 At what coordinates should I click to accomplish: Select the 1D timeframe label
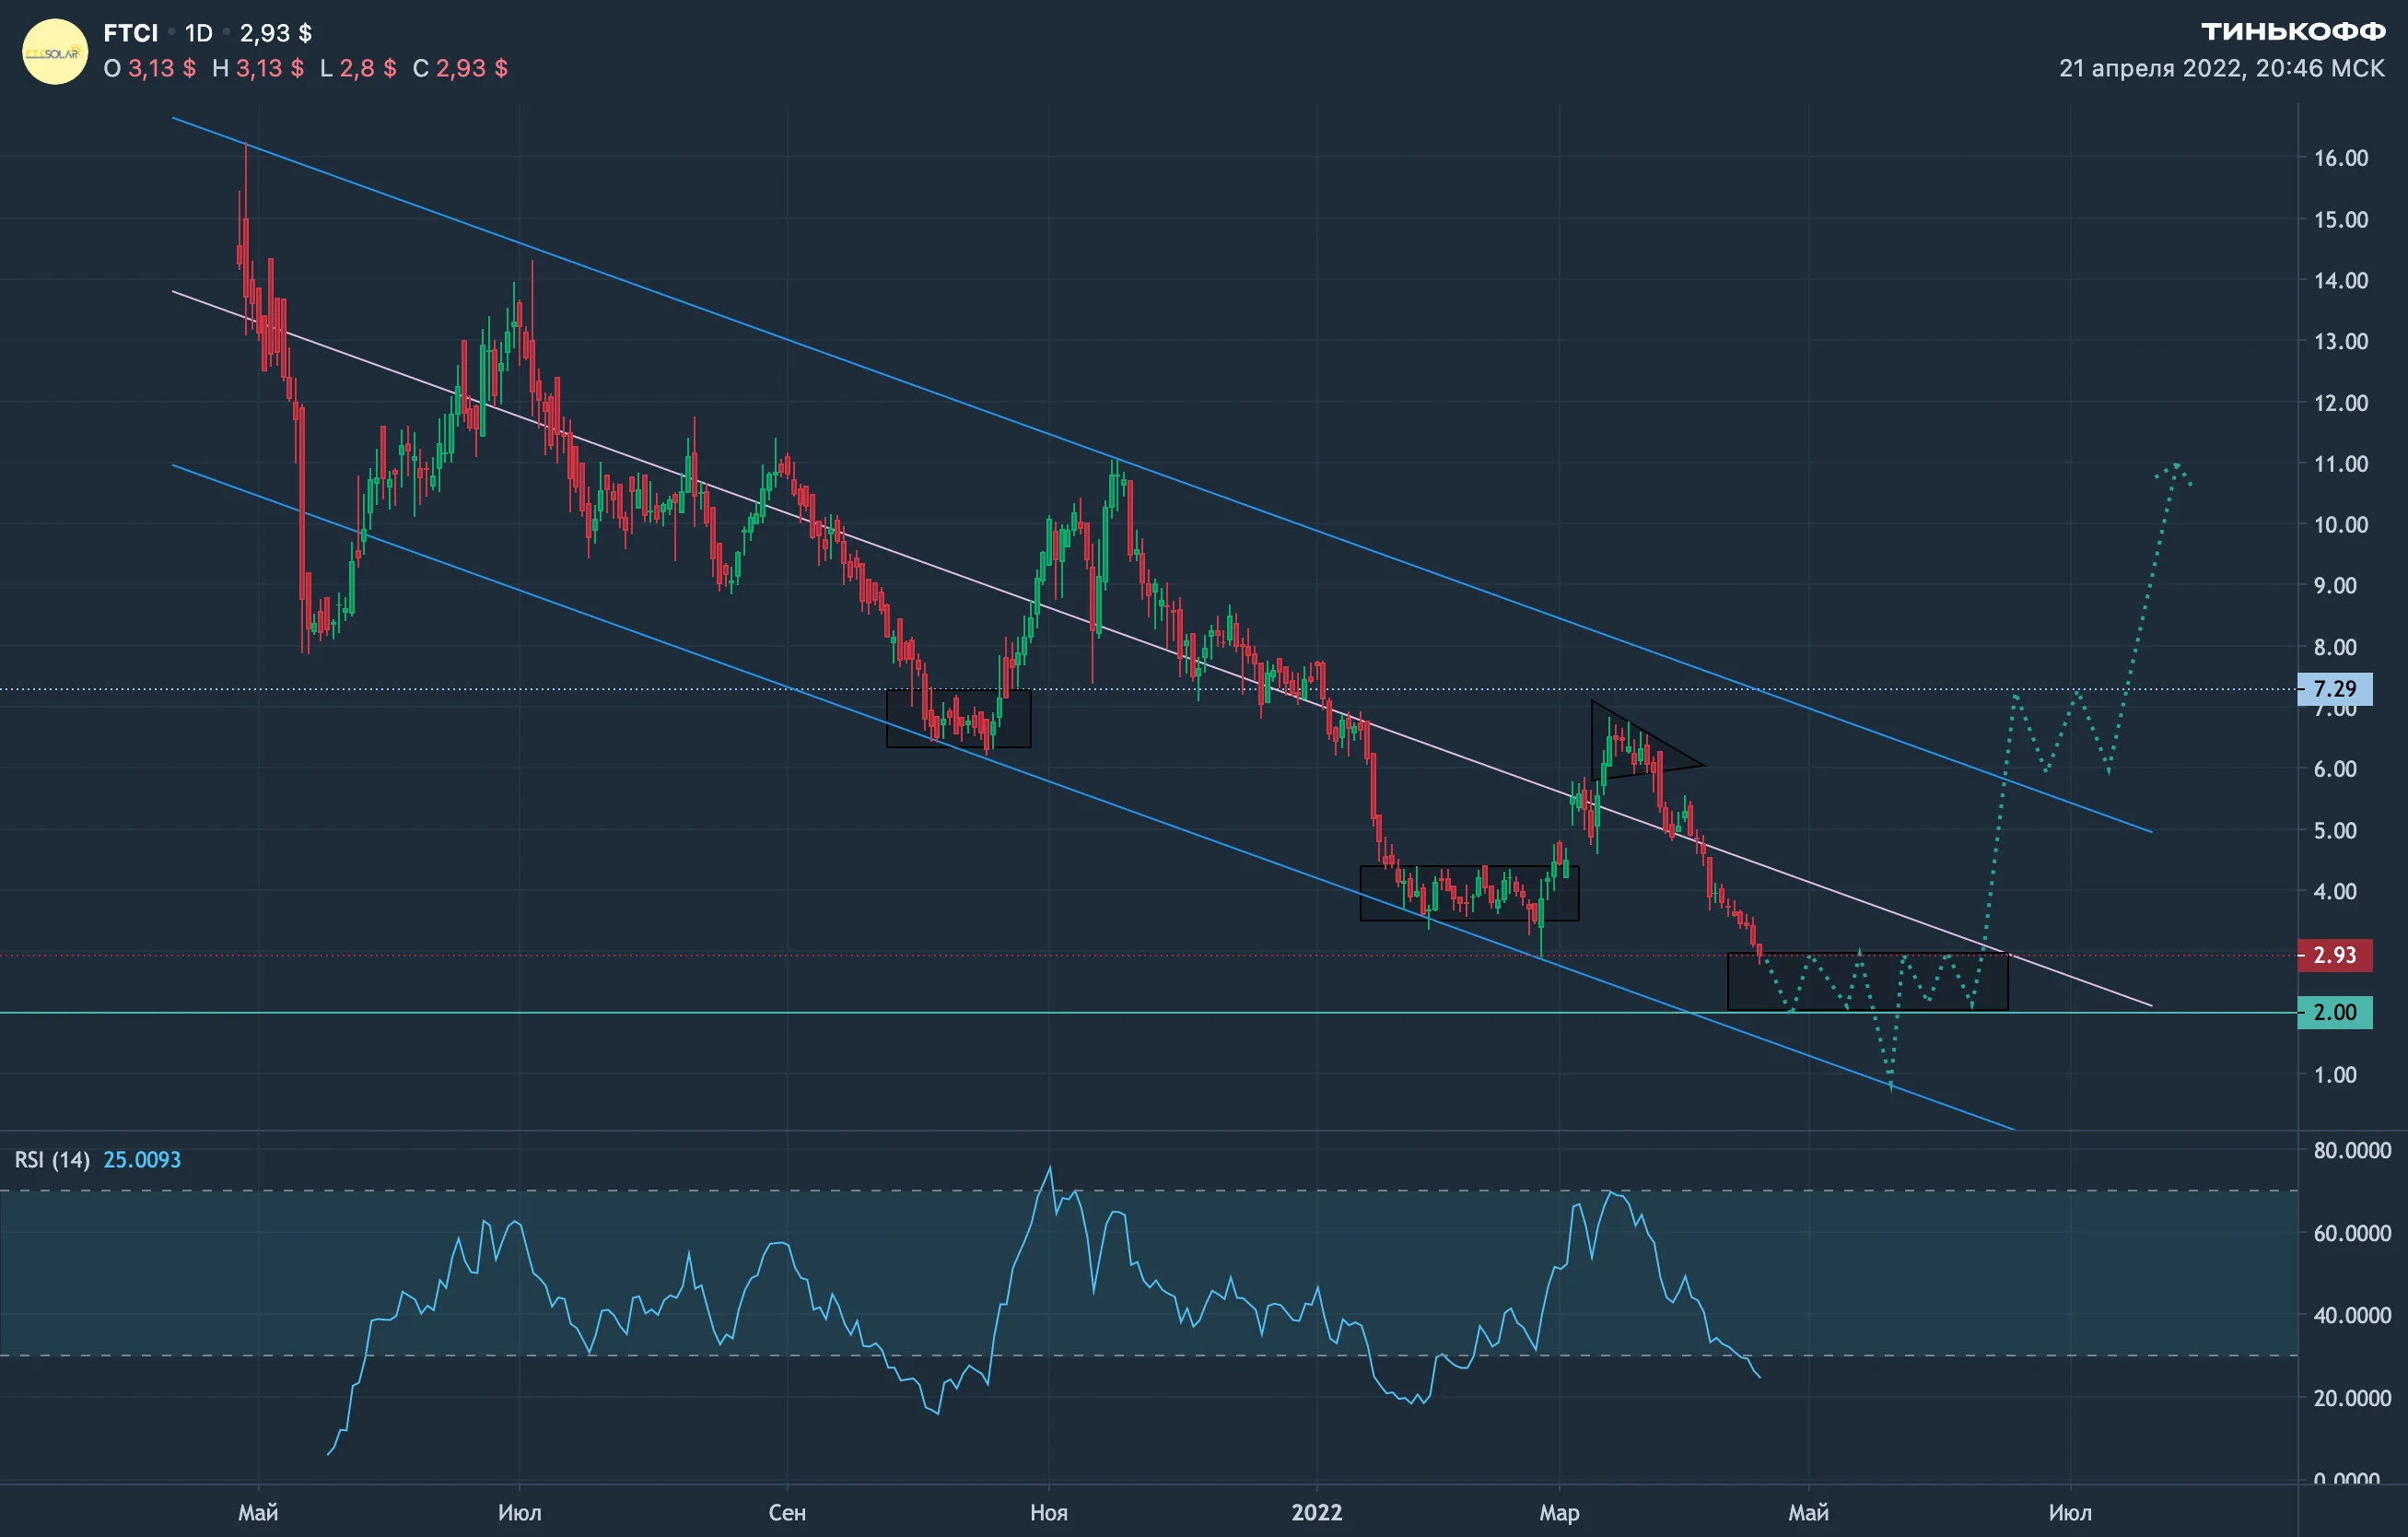click(x=199, y=33)
